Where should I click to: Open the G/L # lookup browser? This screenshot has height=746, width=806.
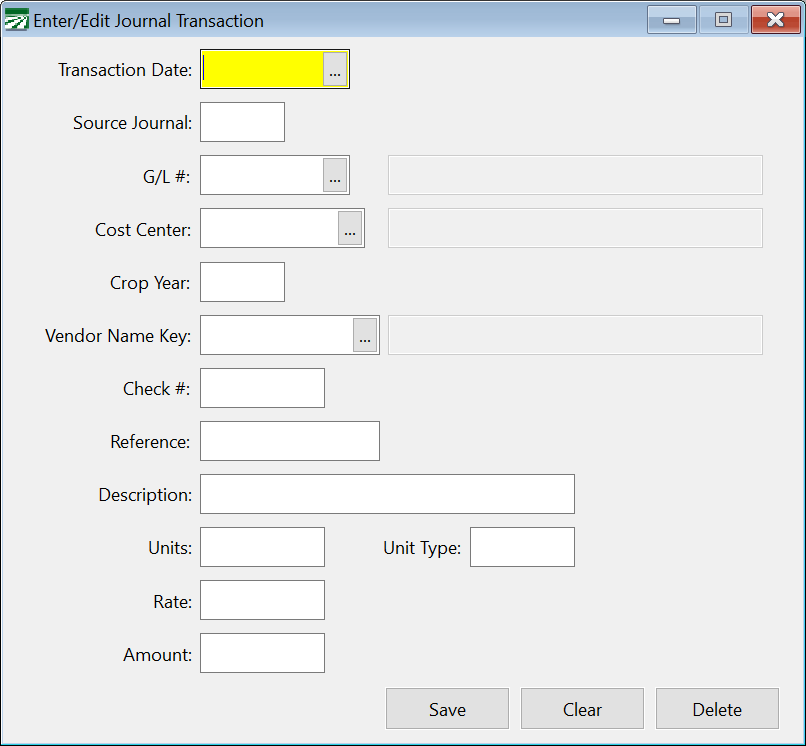tap(336, 175)
